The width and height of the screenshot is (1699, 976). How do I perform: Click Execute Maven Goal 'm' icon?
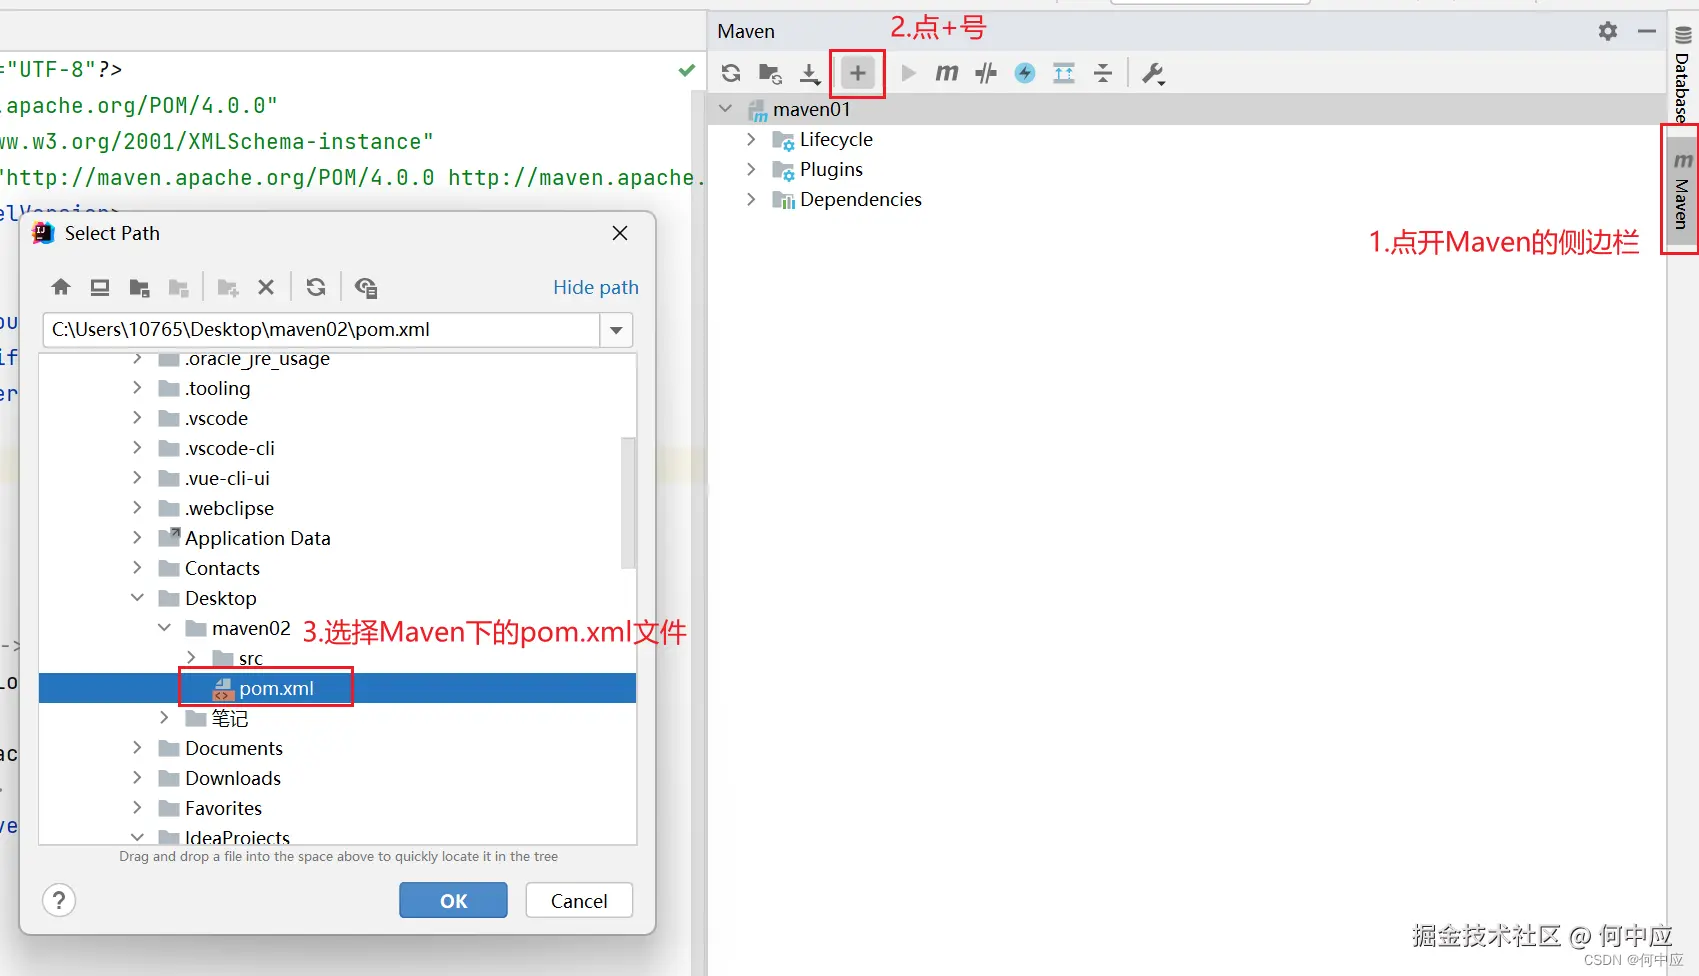click(x=946, y=73)
